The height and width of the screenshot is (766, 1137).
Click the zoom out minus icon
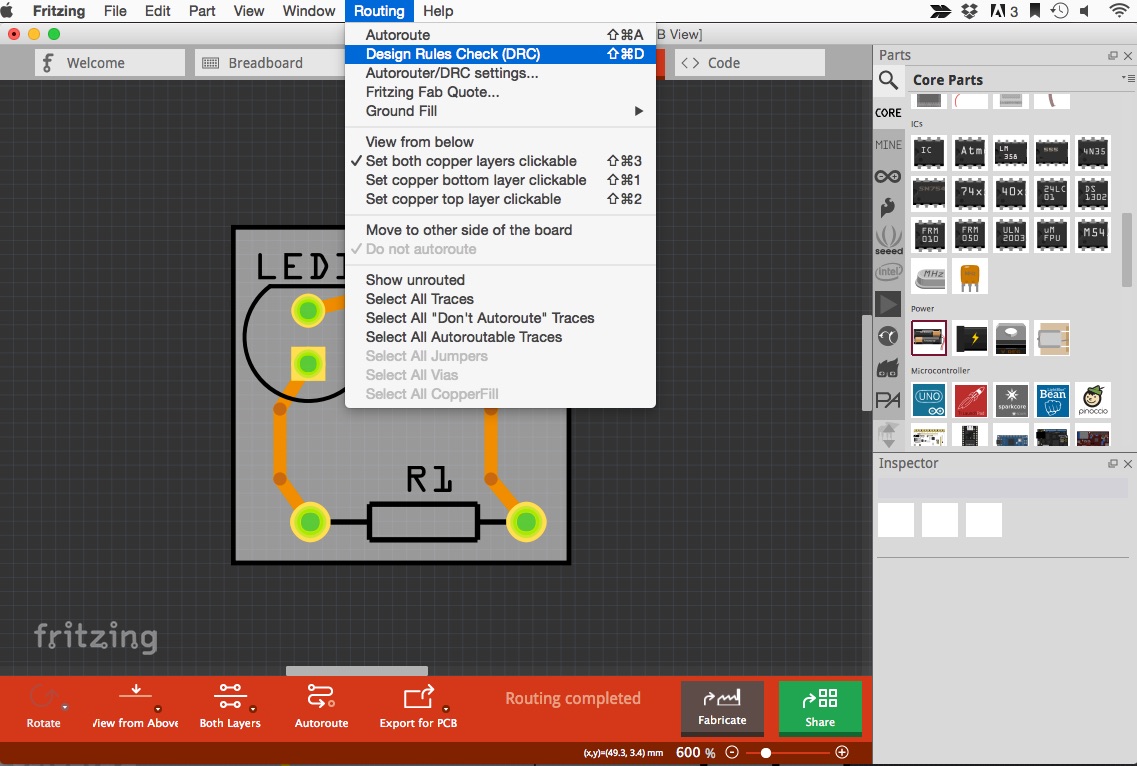pyautogui.click(x=732, y=752)
